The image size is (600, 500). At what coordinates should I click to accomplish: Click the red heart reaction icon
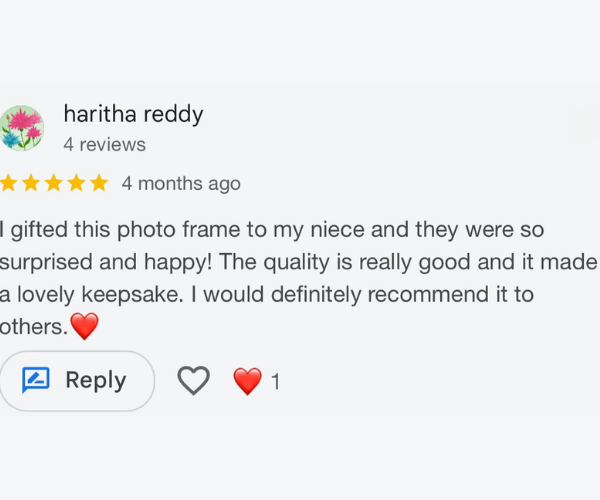(247, 381)
